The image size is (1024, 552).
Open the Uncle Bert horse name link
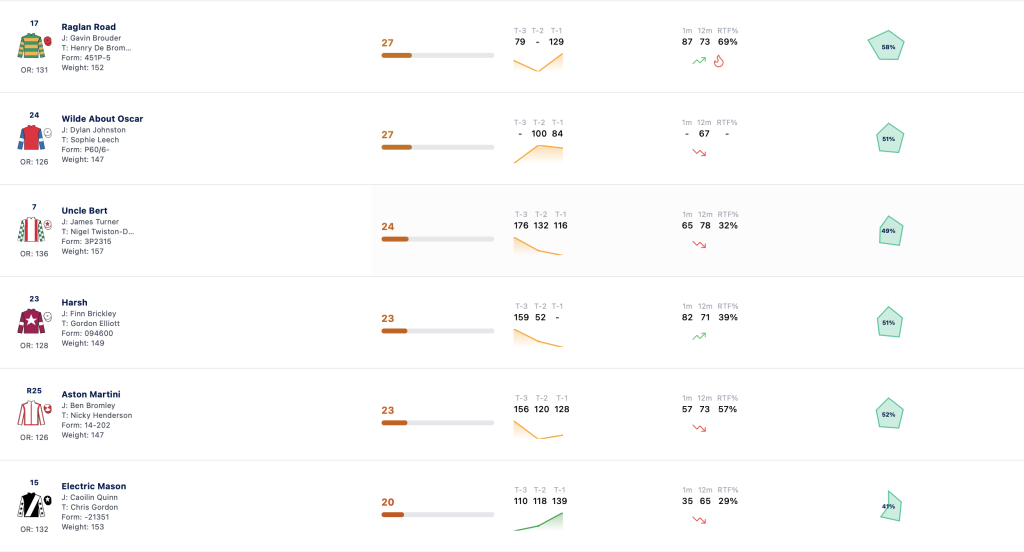84,210
